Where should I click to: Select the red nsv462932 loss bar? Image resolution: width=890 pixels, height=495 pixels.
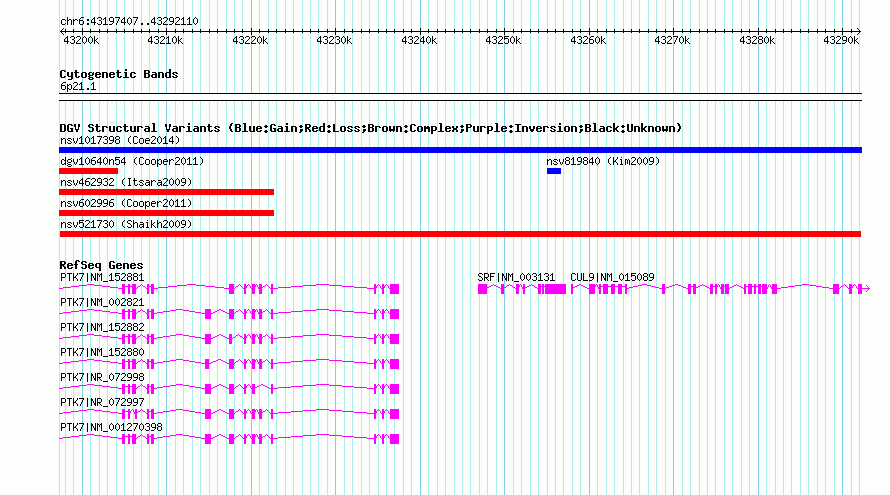click(166, 192)
